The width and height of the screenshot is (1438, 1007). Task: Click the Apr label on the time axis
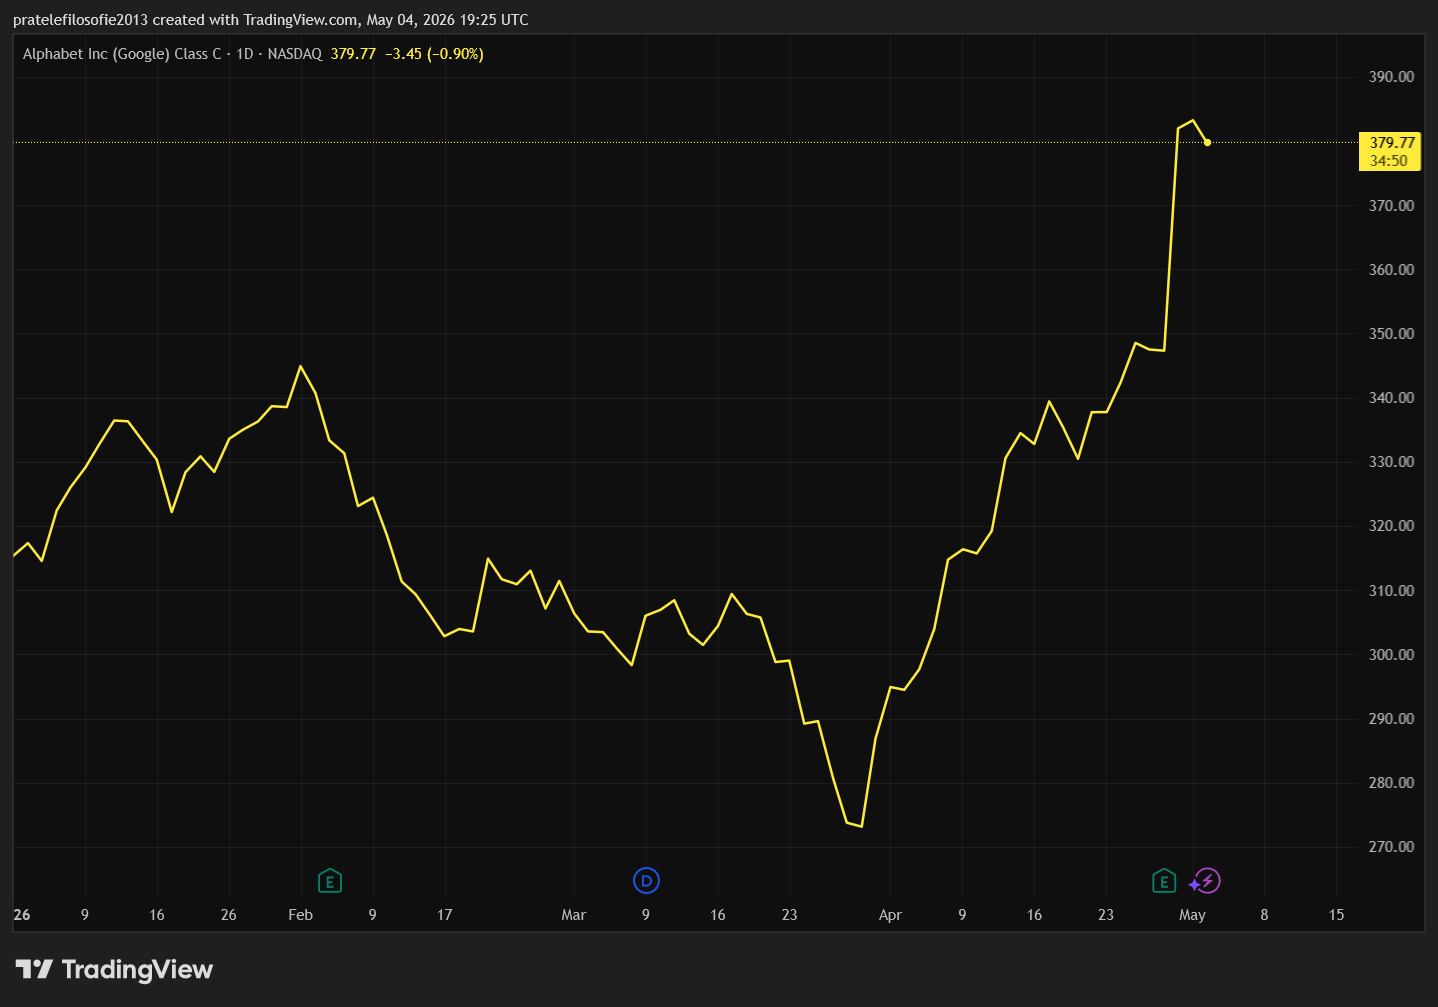(890, 915)
